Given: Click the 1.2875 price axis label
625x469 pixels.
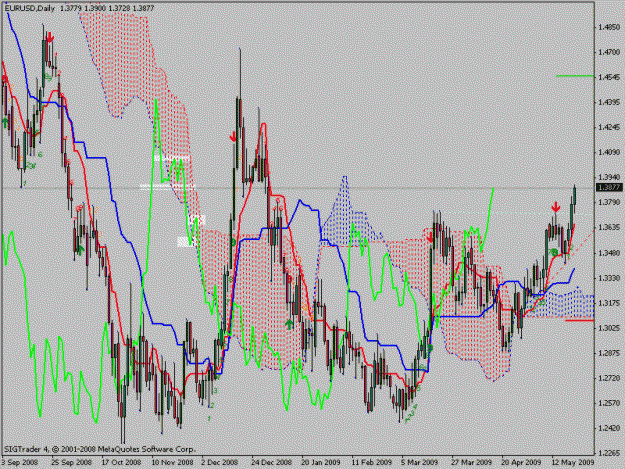Looking at the screenshot, I should (609, 353).
